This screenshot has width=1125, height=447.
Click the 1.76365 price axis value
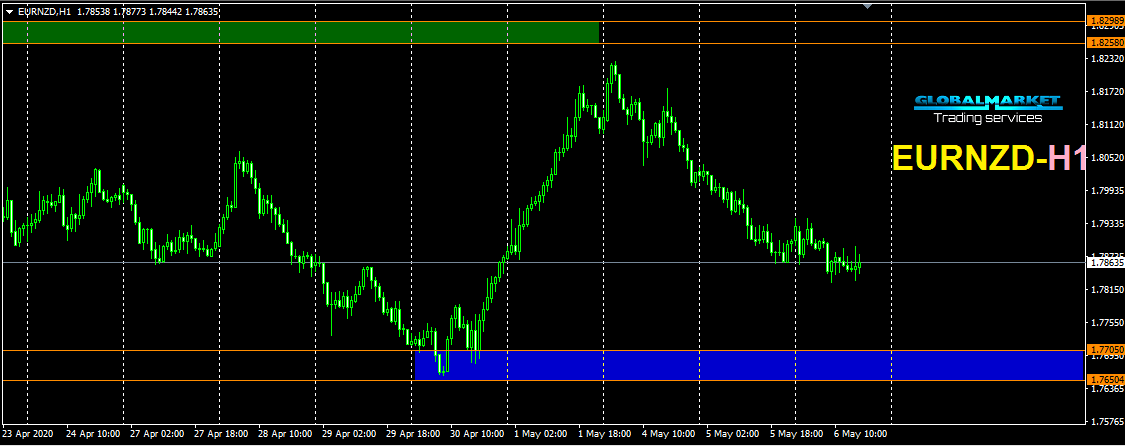coord(1106,389)
